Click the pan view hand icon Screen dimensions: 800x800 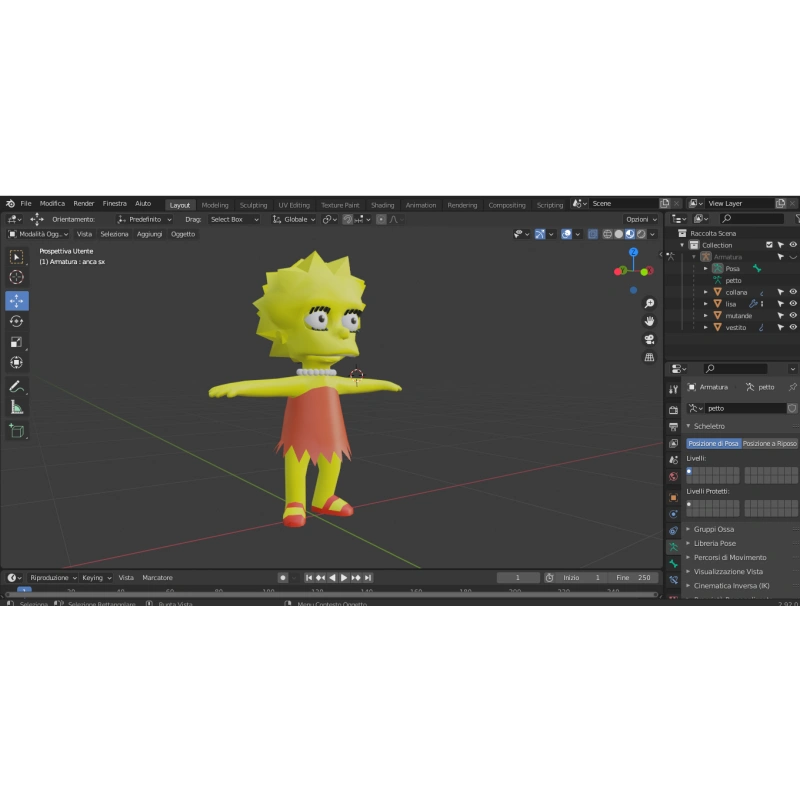pyautogui.click(x=649, y=321)
